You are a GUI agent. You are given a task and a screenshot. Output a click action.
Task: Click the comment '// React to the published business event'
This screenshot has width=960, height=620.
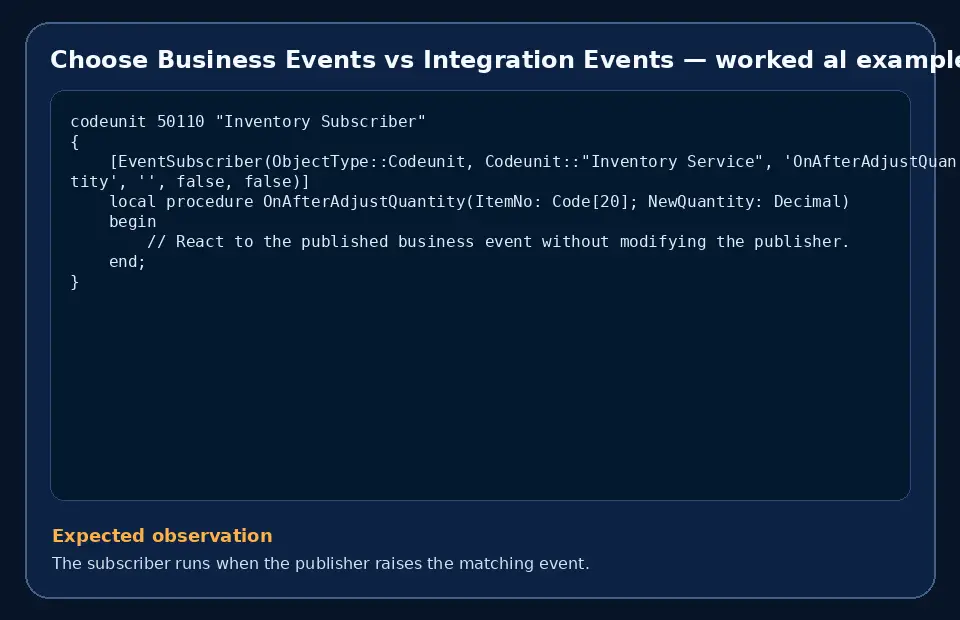click(x=498, y=242)
